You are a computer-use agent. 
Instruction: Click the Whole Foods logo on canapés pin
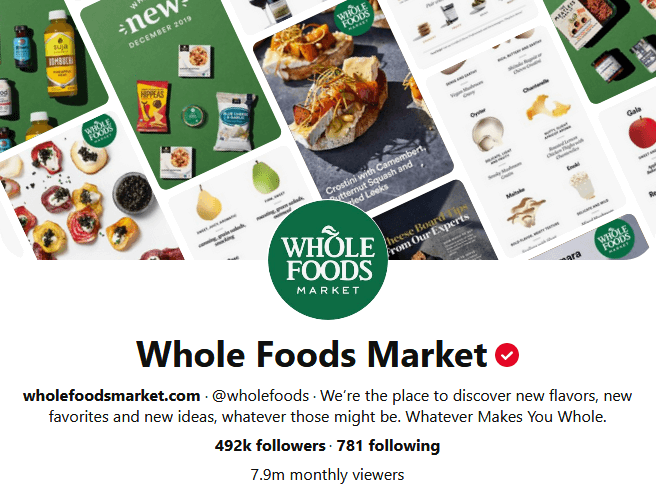click(x=99, y=131)
